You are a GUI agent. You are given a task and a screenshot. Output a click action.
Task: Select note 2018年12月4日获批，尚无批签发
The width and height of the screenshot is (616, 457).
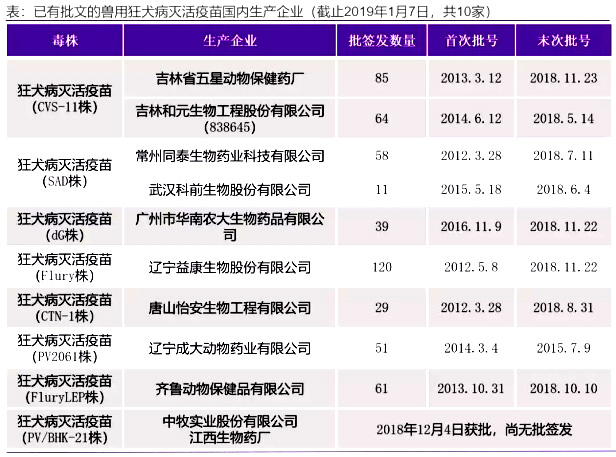(474, 429)
